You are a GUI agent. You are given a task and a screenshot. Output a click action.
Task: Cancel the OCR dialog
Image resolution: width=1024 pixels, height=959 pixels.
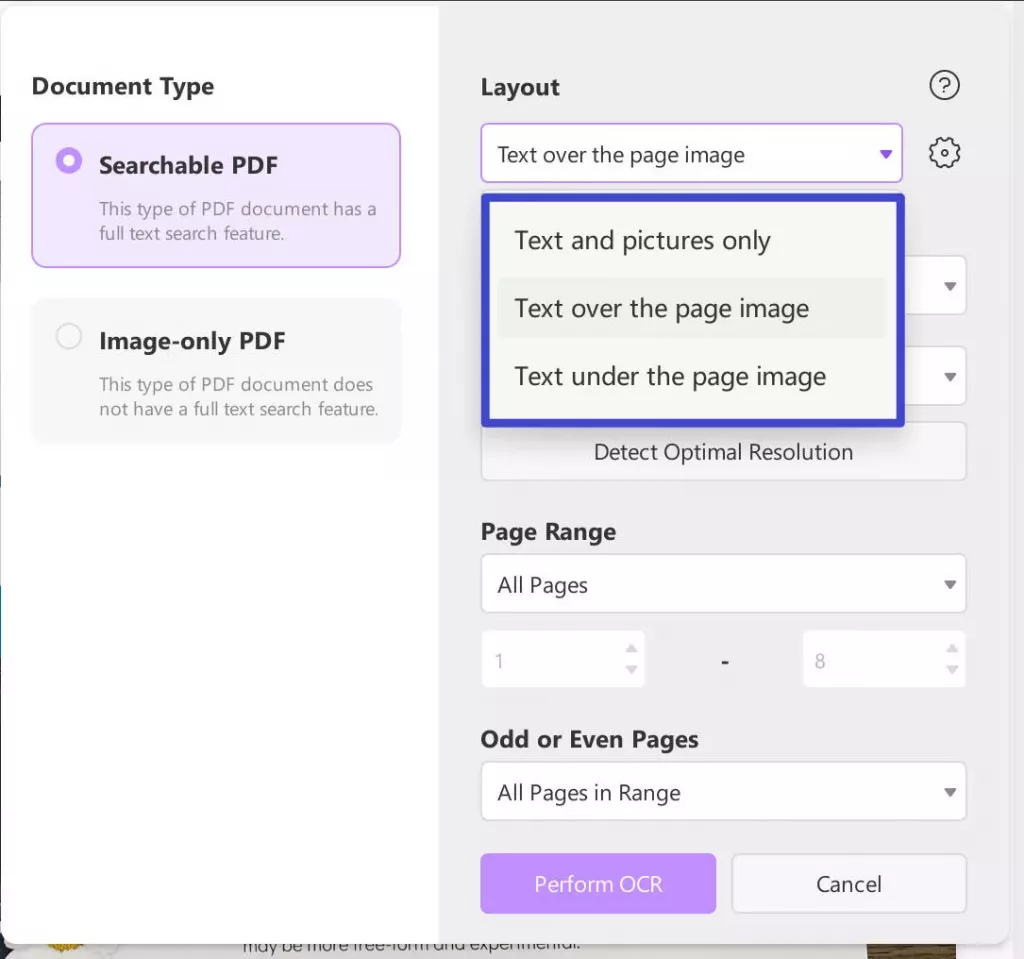coord(848,884)
